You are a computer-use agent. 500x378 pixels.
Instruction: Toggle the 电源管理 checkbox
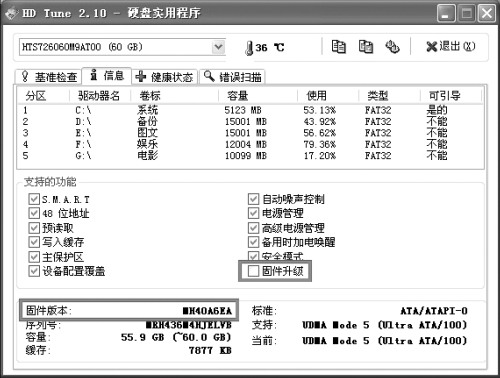[x=253, y=213]
